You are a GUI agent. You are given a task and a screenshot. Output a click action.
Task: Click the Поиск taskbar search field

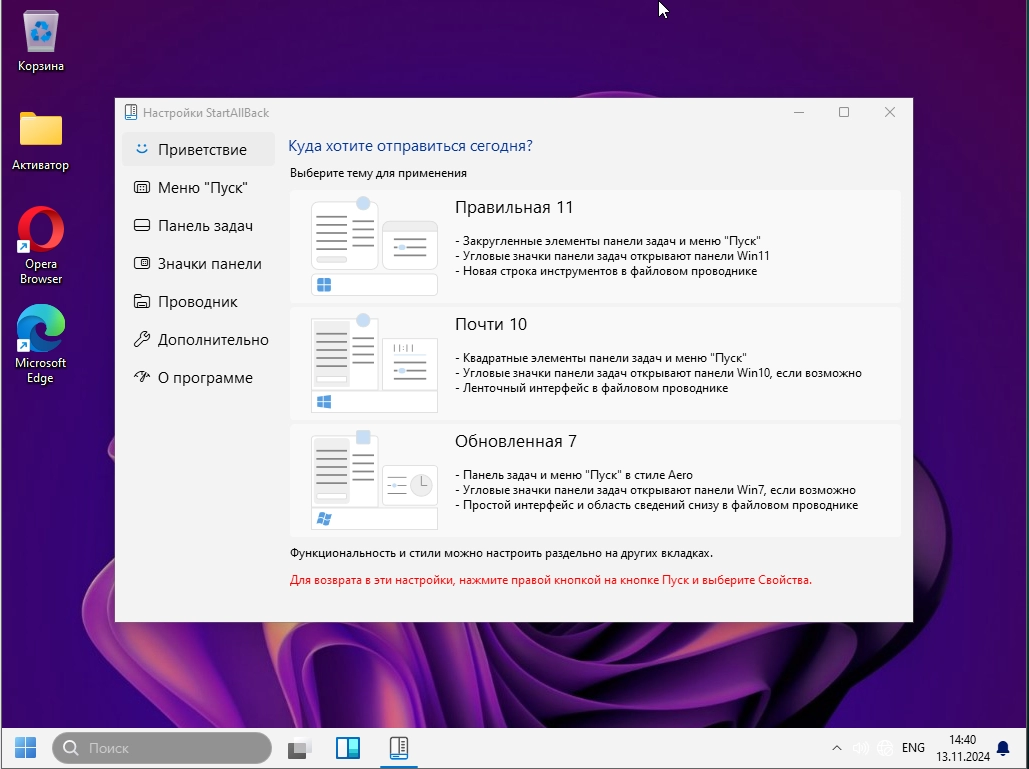(x=162, y=748)
